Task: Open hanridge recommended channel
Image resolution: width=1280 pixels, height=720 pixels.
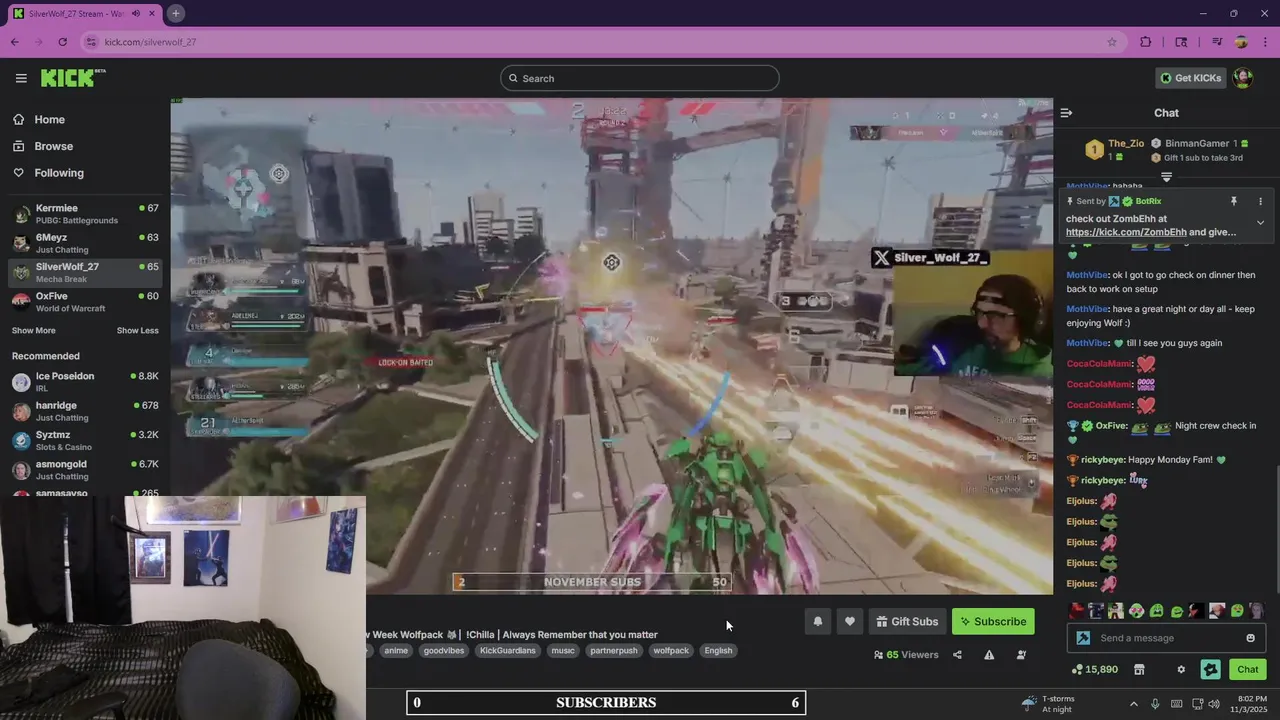Action: [x=85, y=411]
